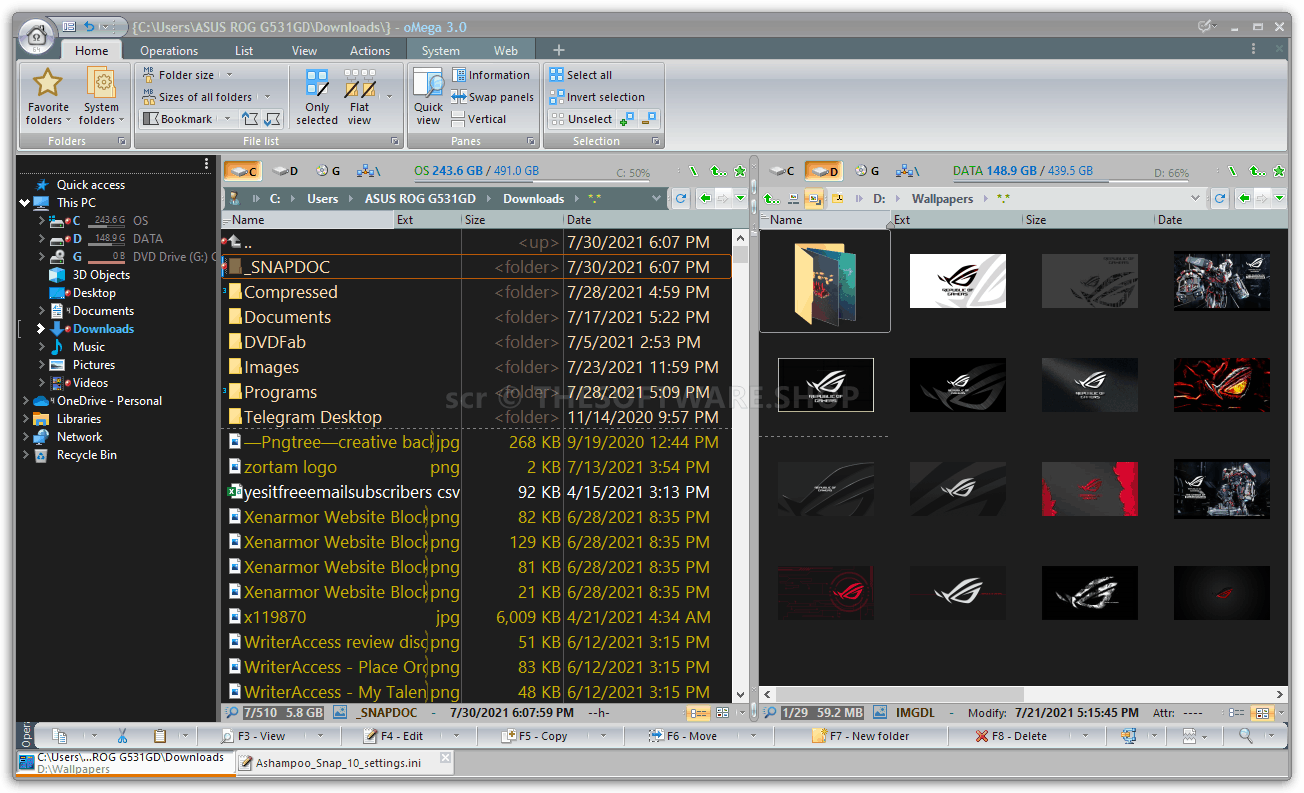
Task: Expand the Documents node in tree
Action: pyautogui.click(x=41, y=311)
